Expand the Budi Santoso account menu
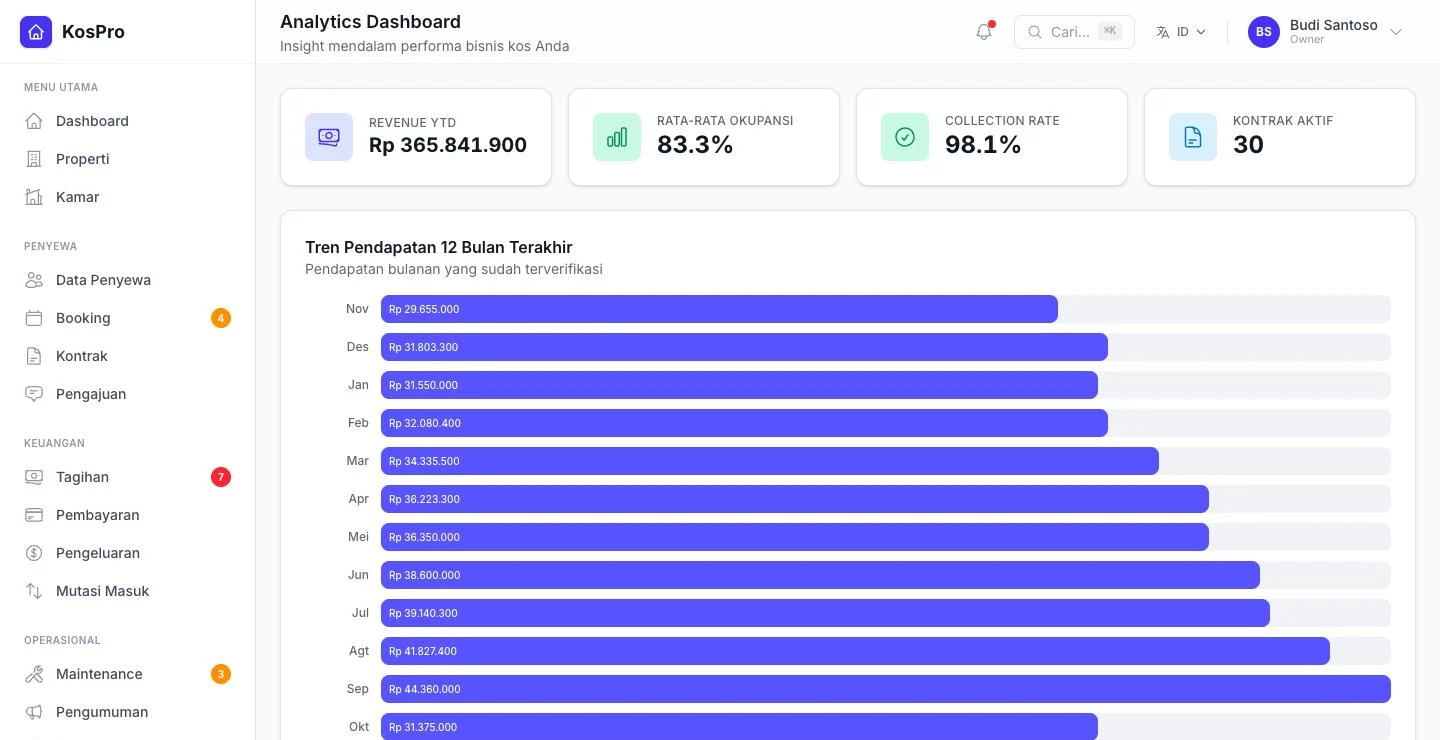Viewport: 1440px width, 740px height. (x=1326, y=32)
